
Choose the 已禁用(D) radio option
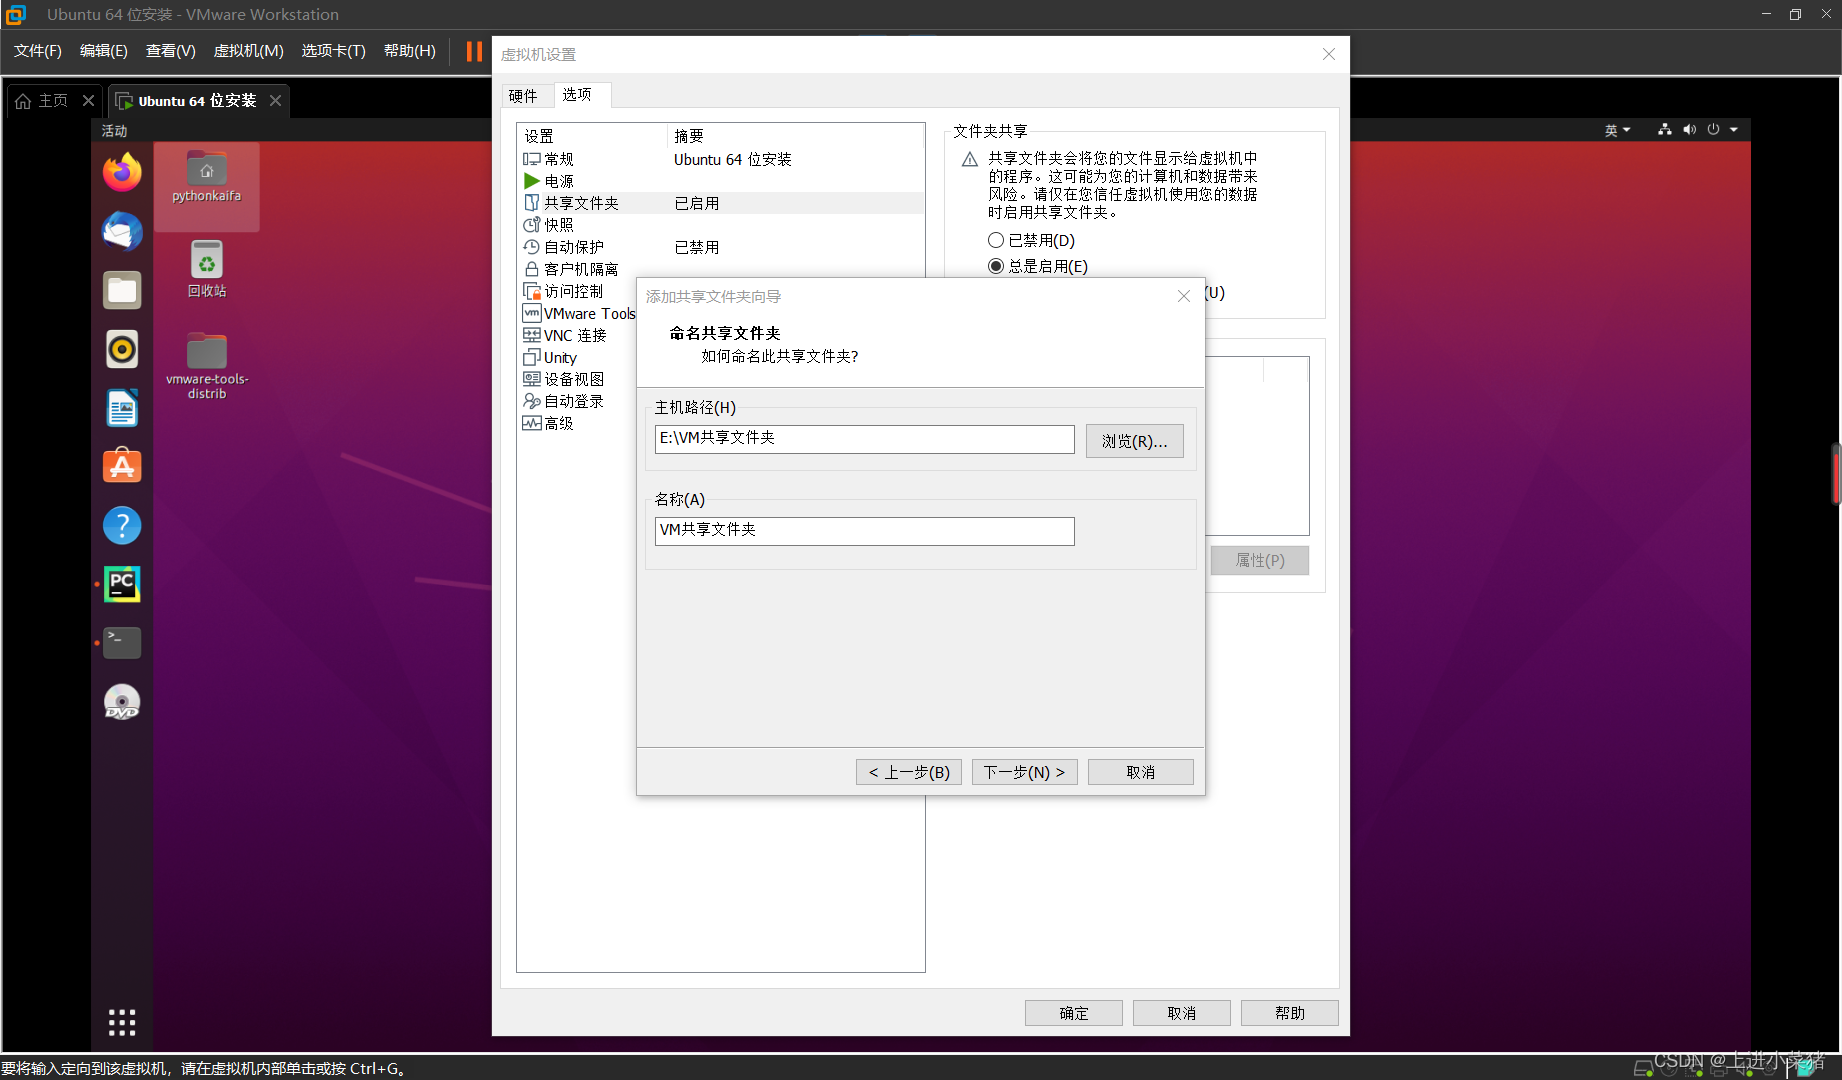click(1031, 240)
